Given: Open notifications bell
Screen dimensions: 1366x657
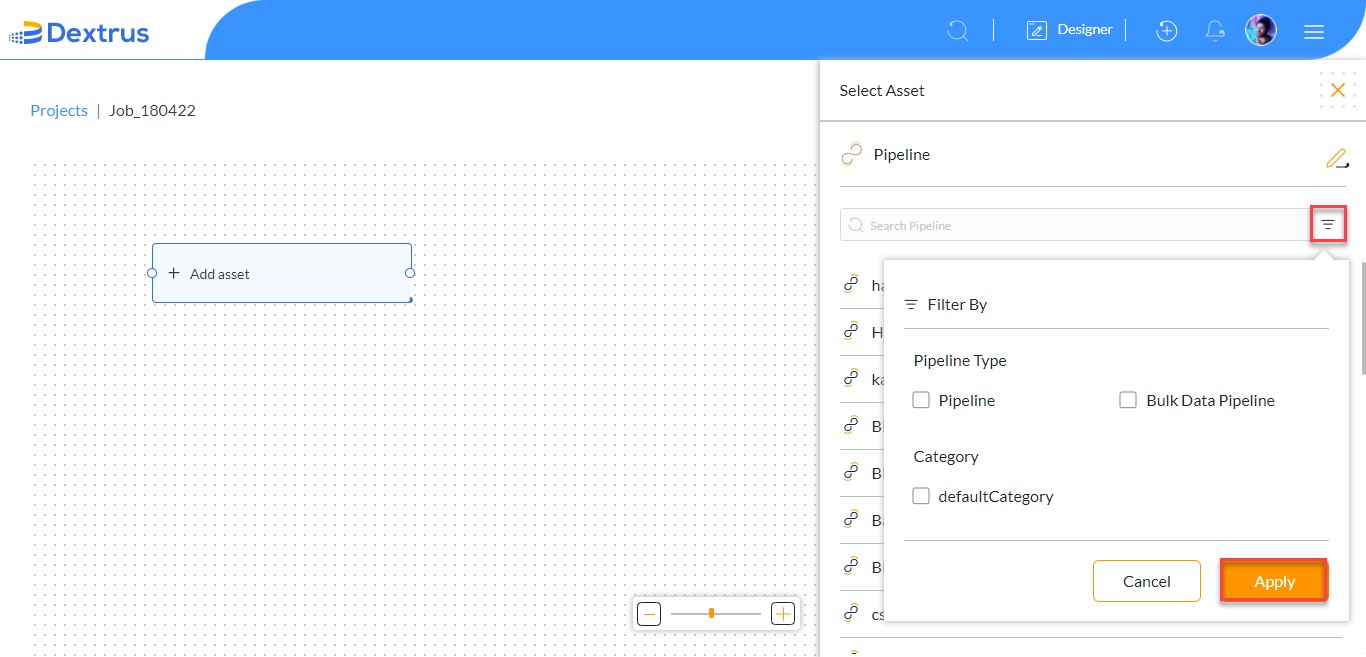Looking at the screenshot, I should (x=1215, y=31).
